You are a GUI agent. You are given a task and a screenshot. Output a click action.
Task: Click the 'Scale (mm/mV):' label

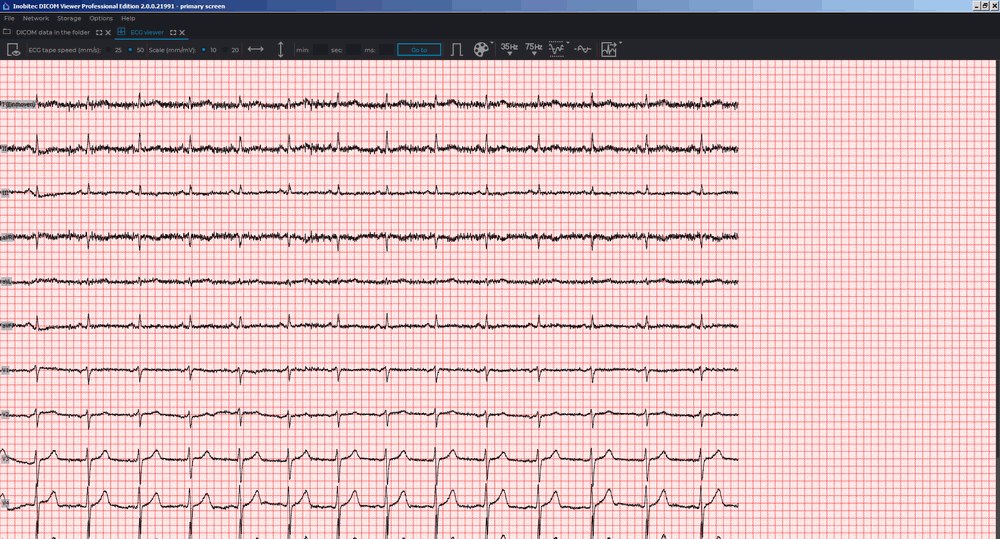pyautogui.click(x=172, y=50)
